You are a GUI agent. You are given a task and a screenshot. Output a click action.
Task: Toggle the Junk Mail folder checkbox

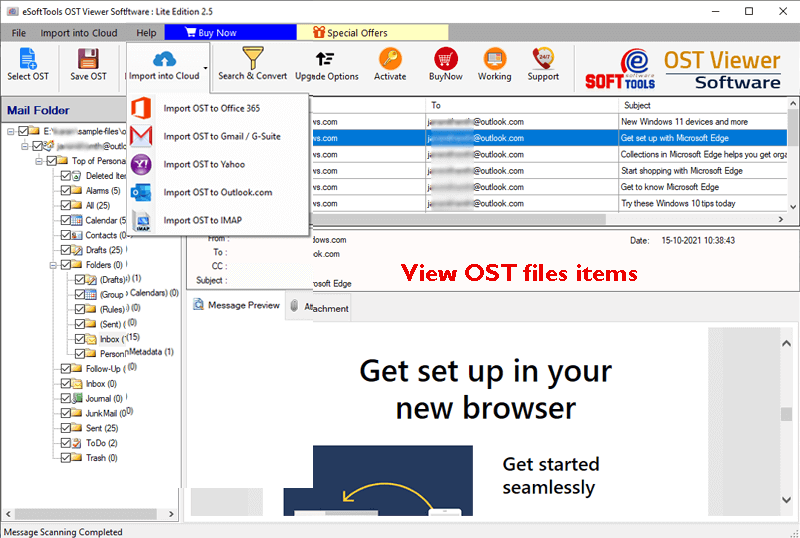click(x=65, y=413)
